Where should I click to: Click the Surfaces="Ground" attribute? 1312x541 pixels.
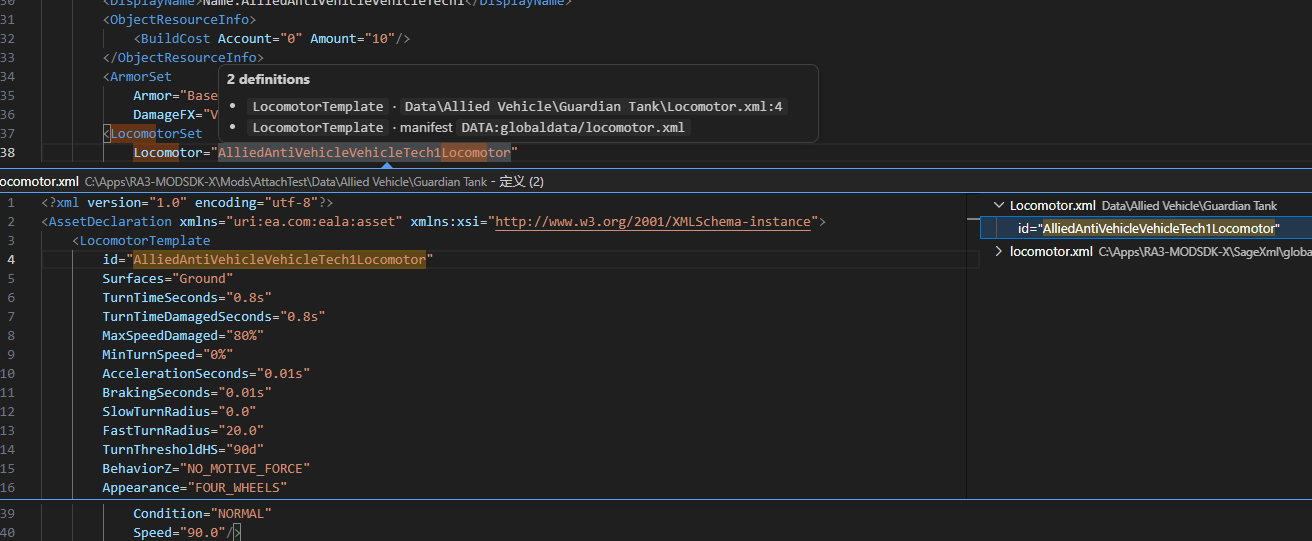click(x=167, y=278)
